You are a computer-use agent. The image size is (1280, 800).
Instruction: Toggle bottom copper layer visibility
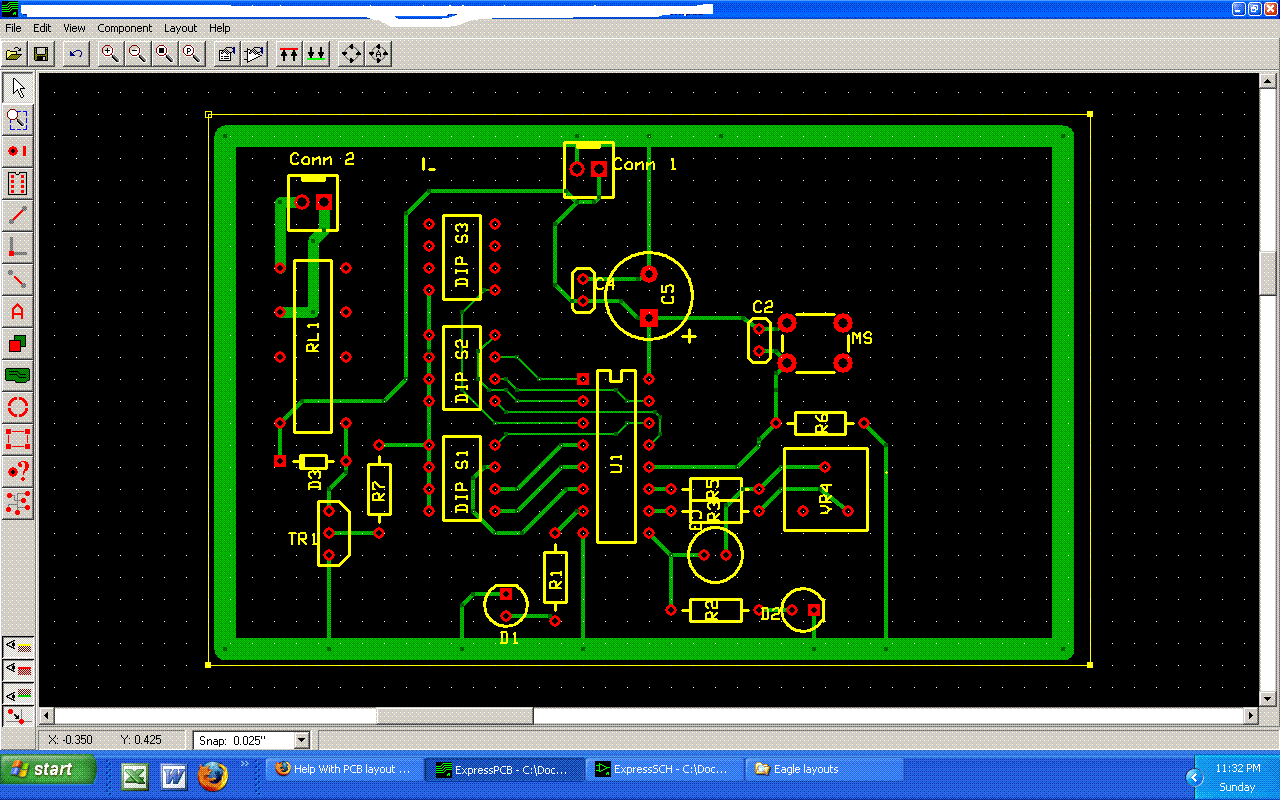point(18,692)
